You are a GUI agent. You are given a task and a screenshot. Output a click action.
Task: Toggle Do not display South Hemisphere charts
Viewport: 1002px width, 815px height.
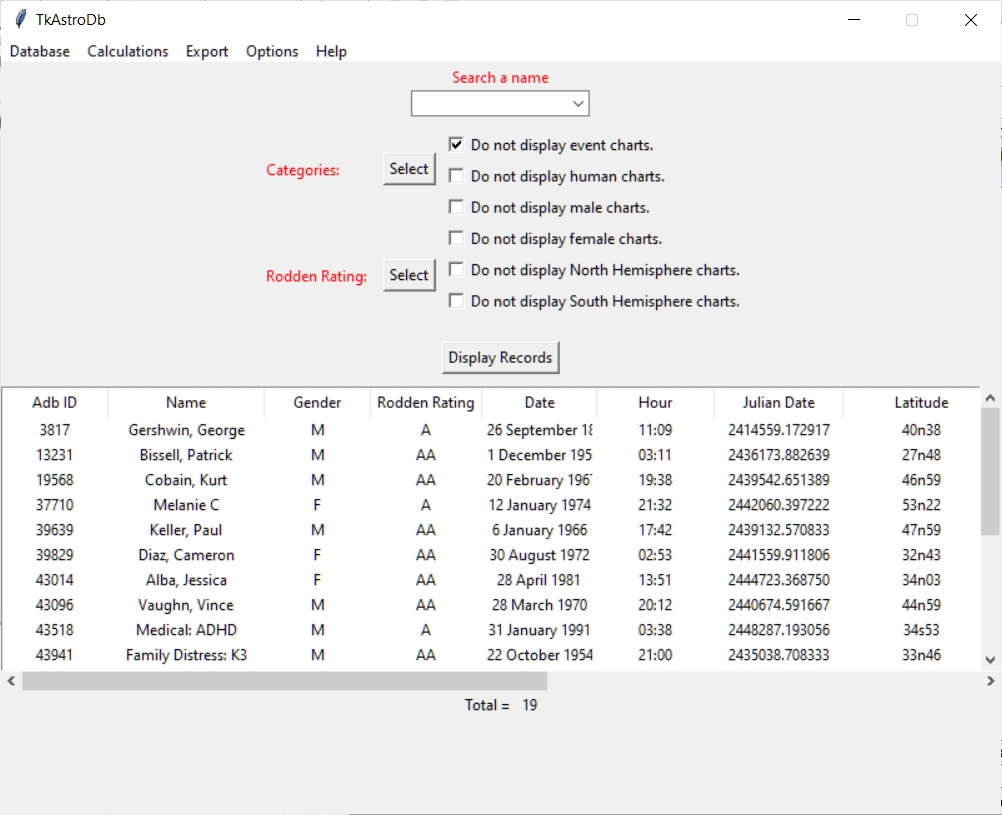456,301
